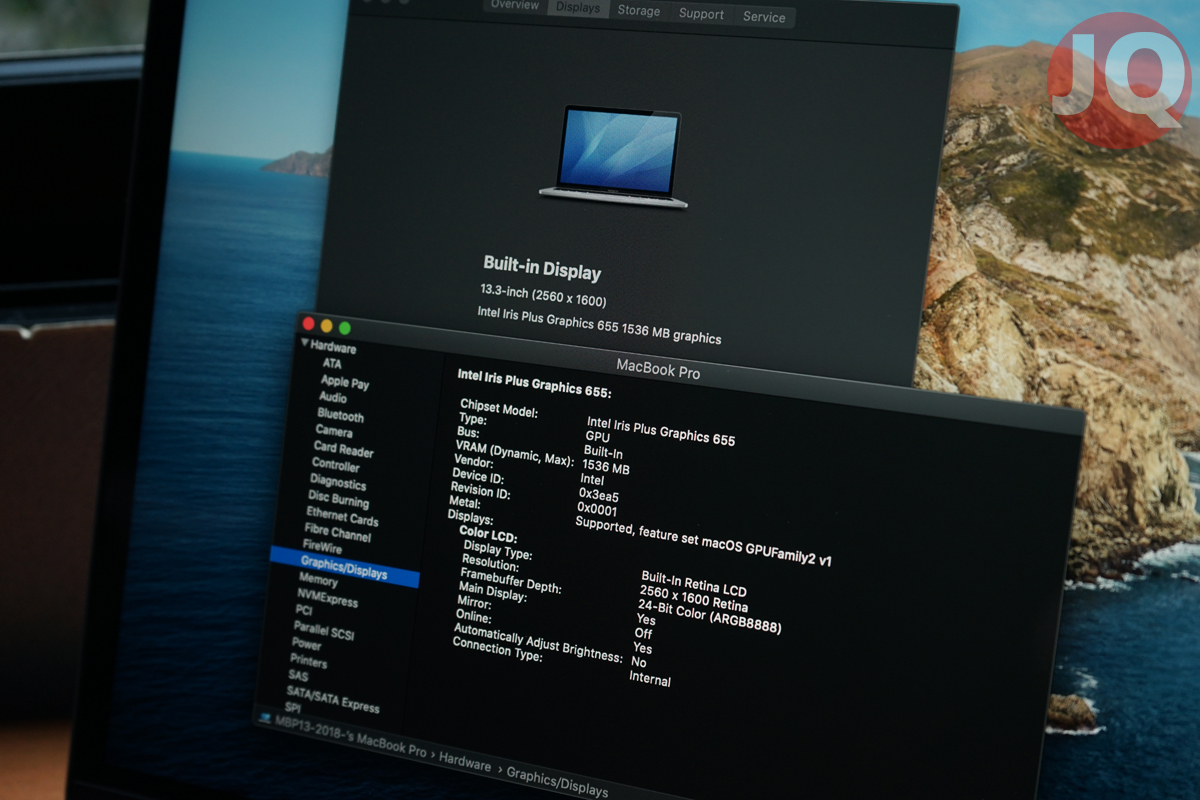The width and height of the screenshot is (1200, 800).
Task: Click the Intel Iris Plus Graphics 655 heading
Action: (x=534, y=383)
